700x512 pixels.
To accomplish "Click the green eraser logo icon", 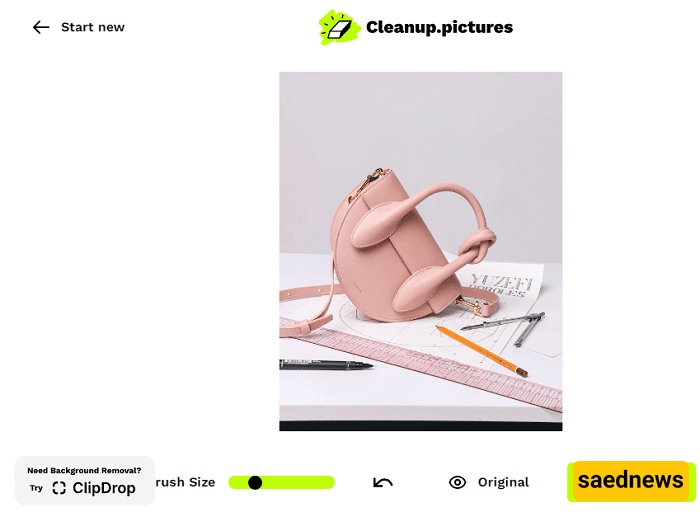I will (x=339, y=27).
